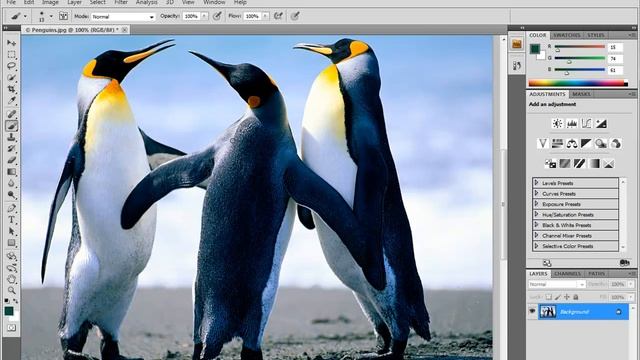Open the Opacity dropdown arrow in options bar
Viewport: 640px width, 360px height.
click(x=204, y=16)
